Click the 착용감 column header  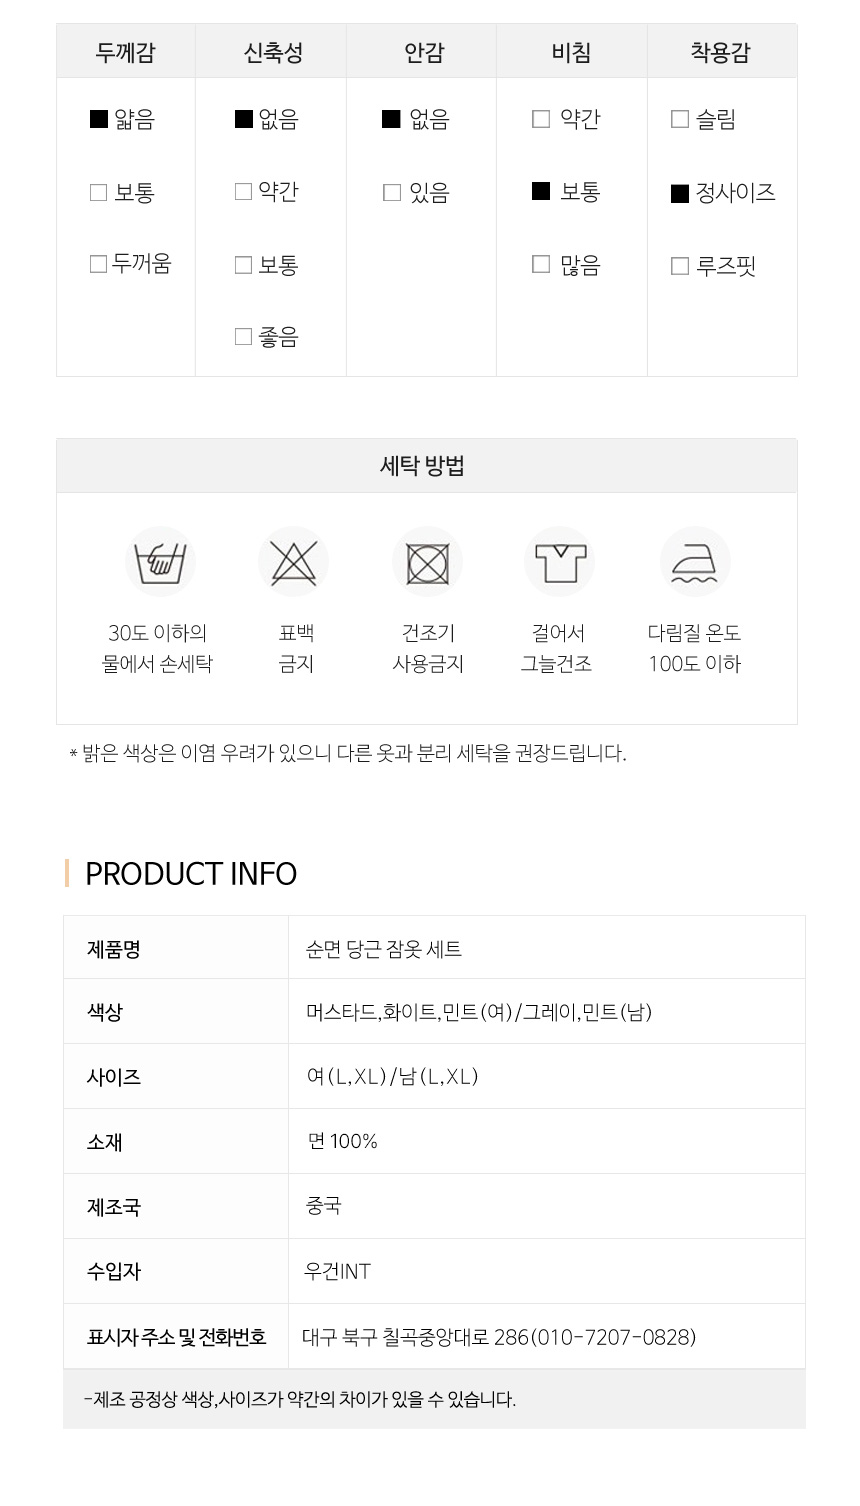tap(720, 52)
